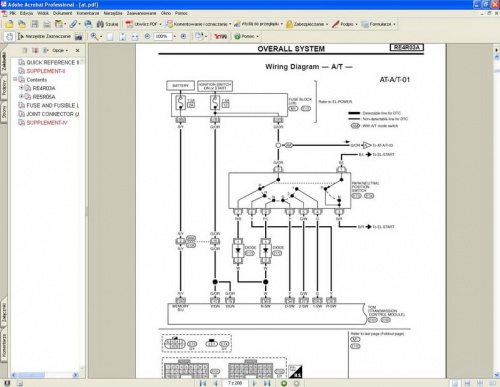Click the Print icon in toolbar
This screenshot has width=500, height=387.
pyautogui.click(x=47, y=24)
